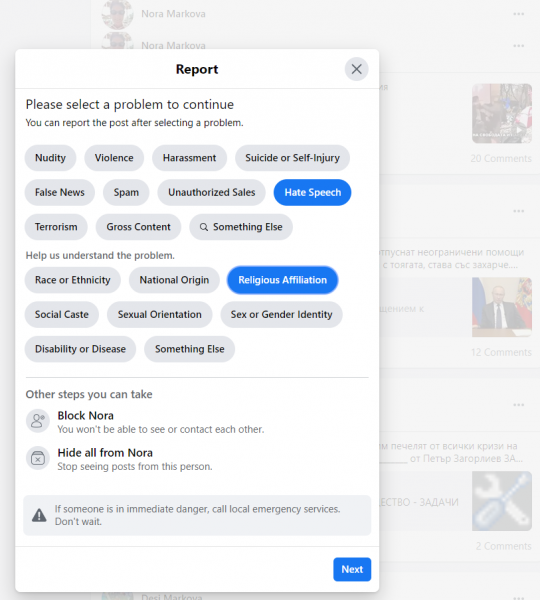The width and height of the screenshot is (540, 600).
Task: Click the magnifier icon in Something Else chip
Action: click(x=204, y=227)
